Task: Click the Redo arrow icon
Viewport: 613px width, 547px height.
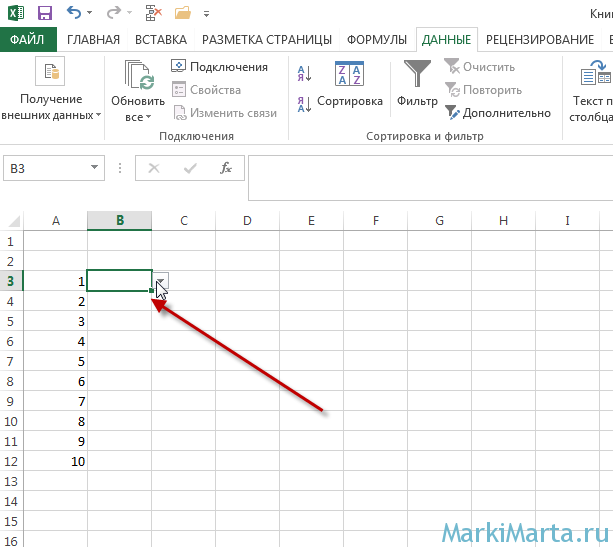Action: 114,13
